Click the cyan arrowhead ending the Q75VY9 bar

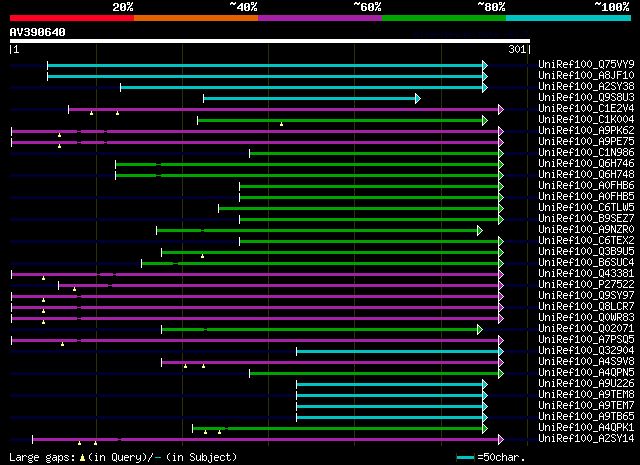[485, 65]
